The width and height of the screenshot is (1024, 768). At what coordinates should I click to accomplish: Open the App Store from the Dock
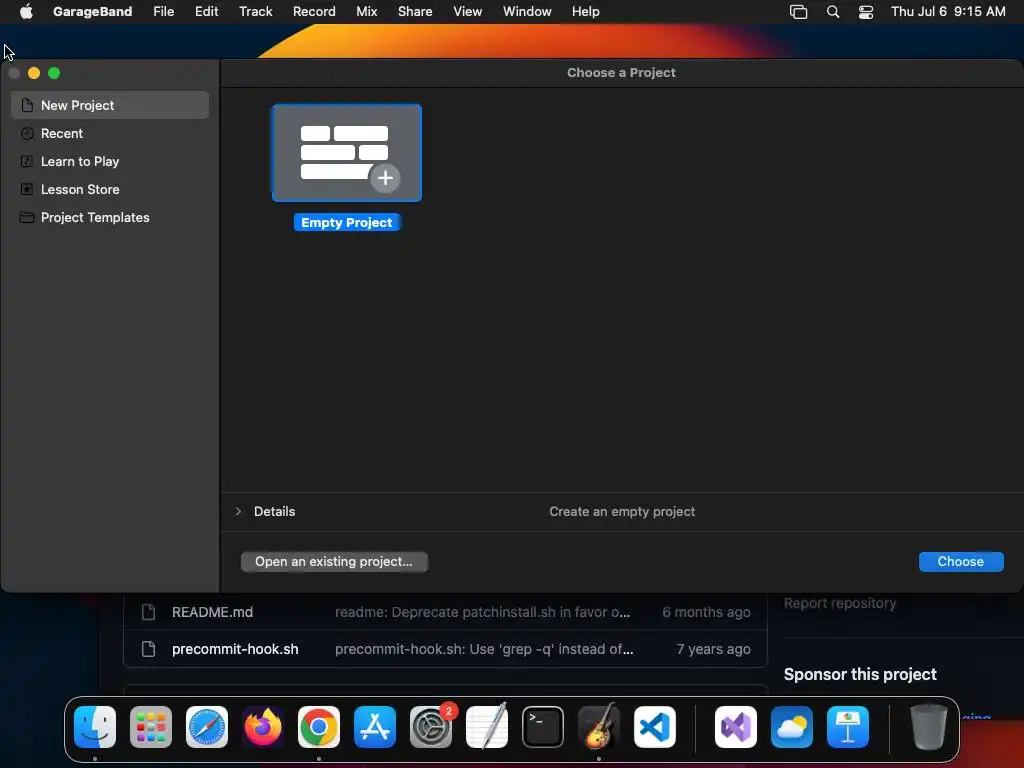tap(375, 727)
